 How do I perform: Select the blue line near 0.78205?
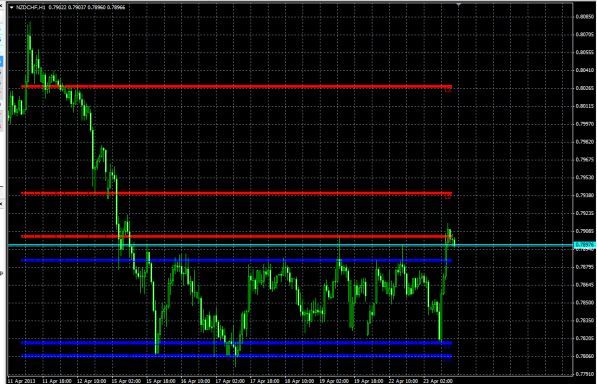(x=236, y=343)
